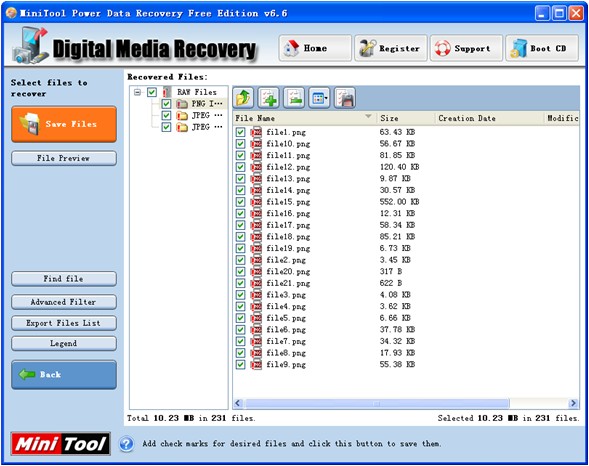Toggle checkbox for file20.png
Viewport: 589px width, 466px height.
pyautogui.click(x=240, y=271)
